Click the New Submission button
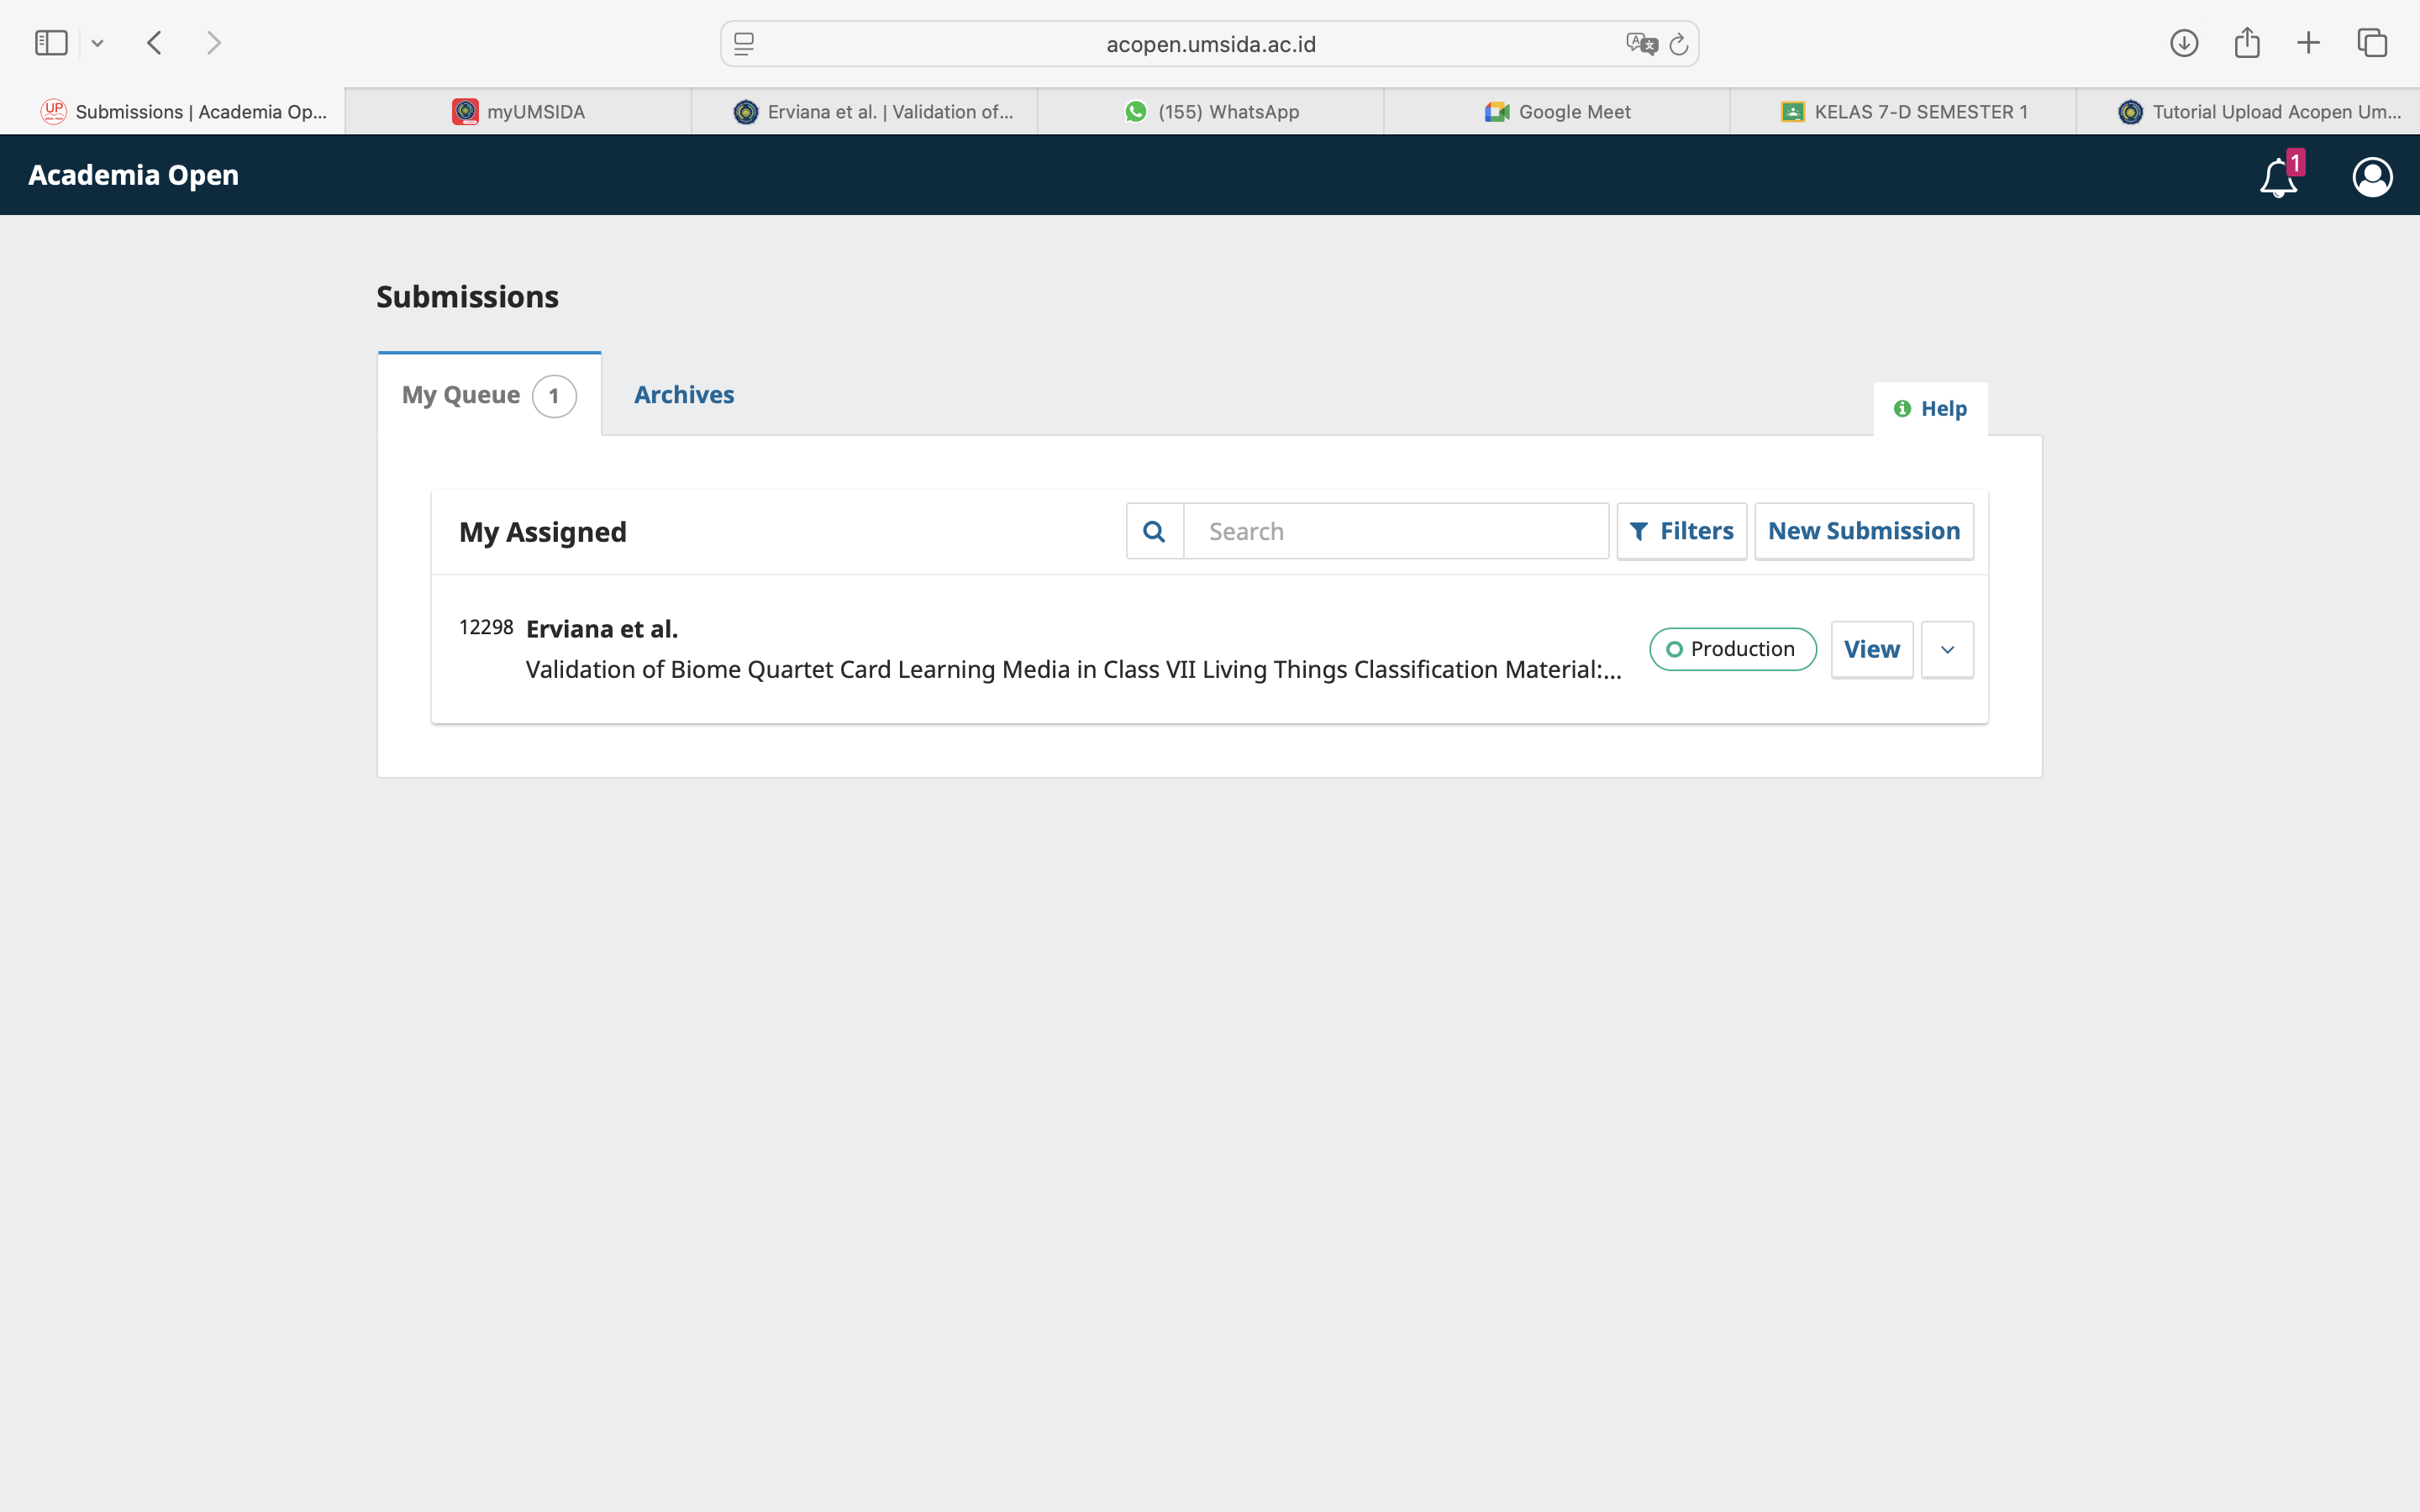2420x1512 pixels. 1863,531
